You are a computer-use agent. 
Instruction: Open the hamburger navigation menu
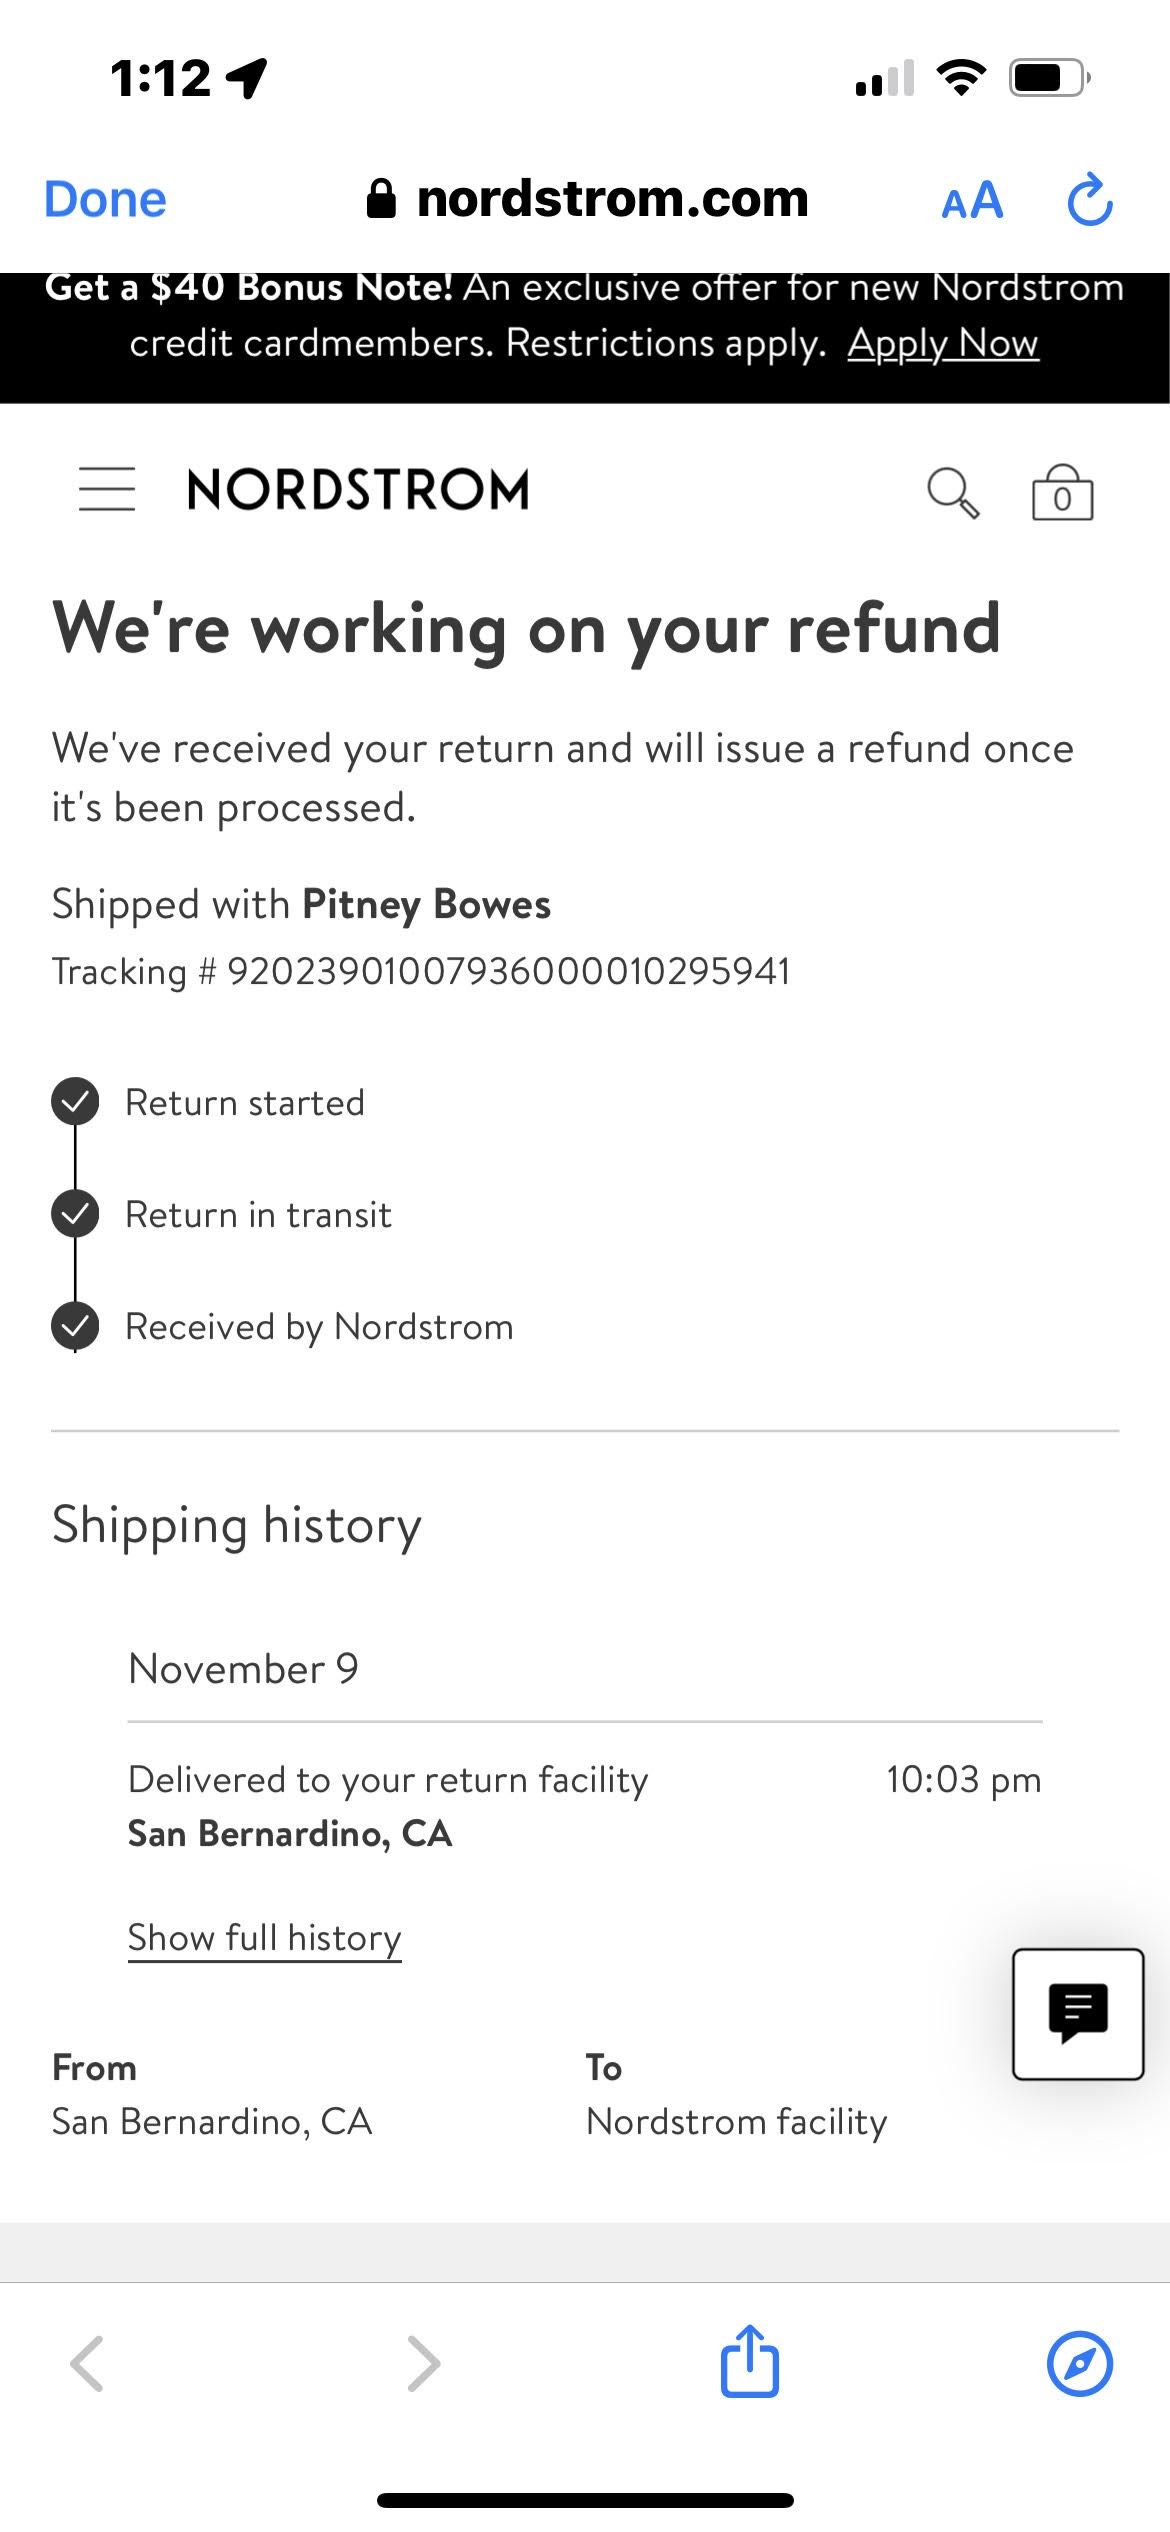[x=107, y=489]
